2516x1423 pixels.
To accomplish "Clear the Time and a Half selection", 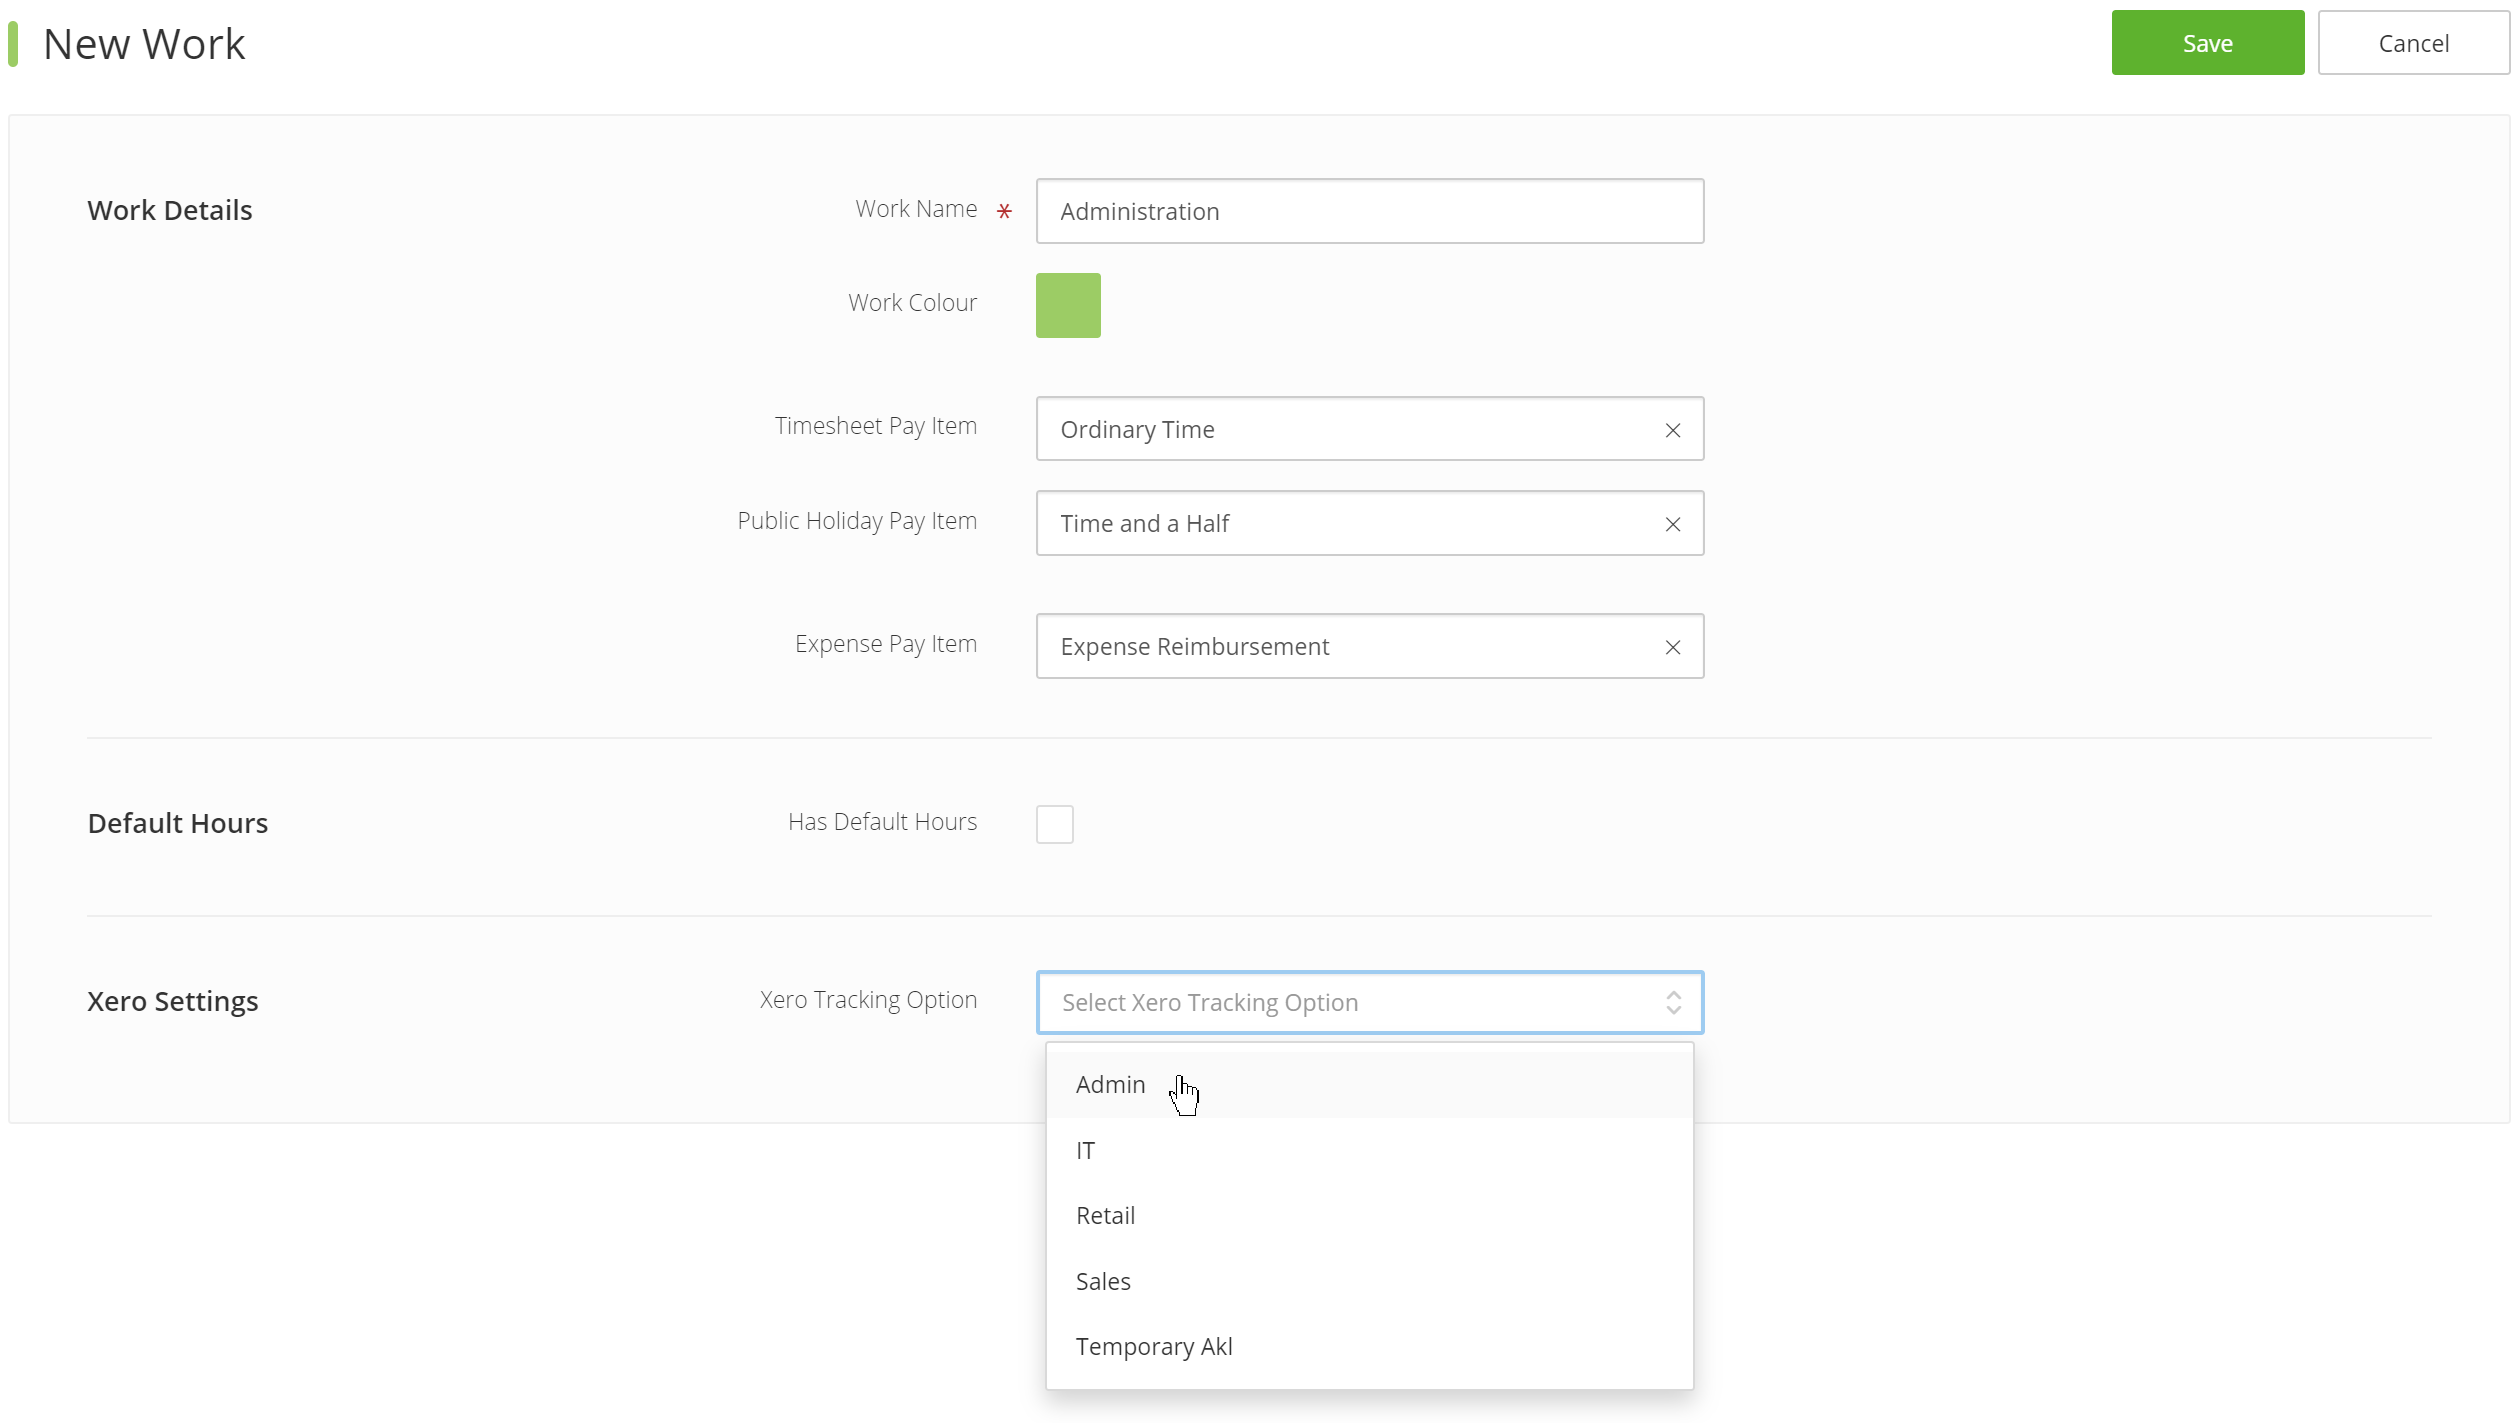I will (x=1672, y=524).
